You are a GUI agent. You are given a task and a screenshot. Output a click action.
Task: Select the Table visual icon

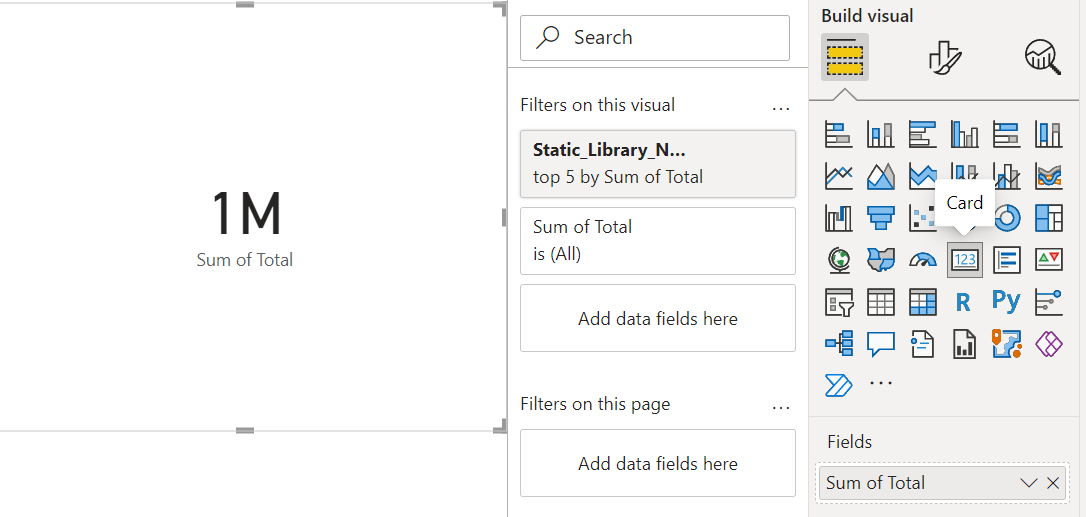[x=881, y=301]
